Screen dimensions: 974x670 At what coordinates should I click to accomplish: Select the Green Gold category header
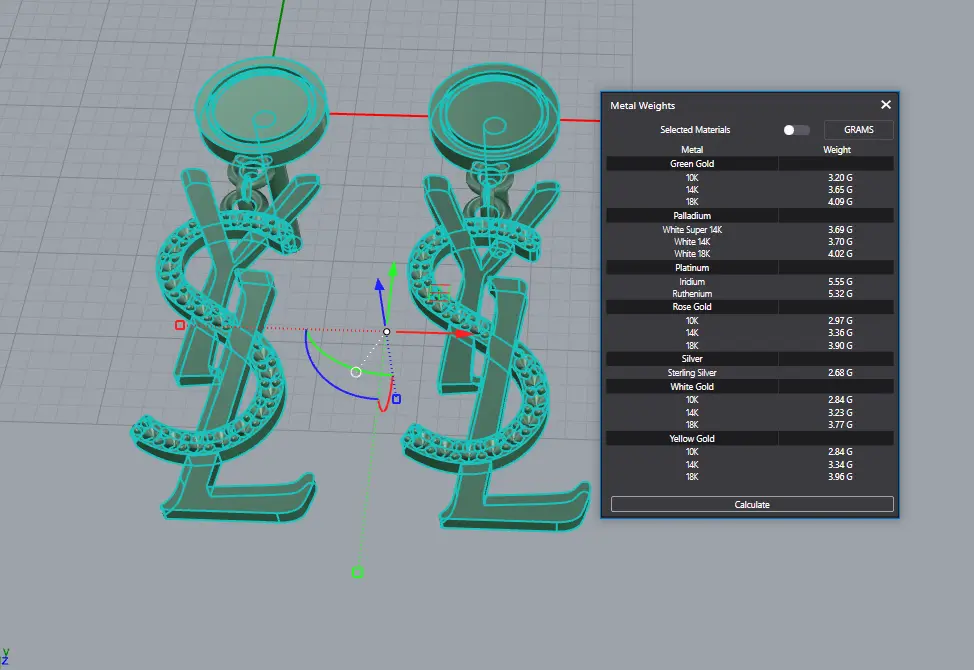692,164
